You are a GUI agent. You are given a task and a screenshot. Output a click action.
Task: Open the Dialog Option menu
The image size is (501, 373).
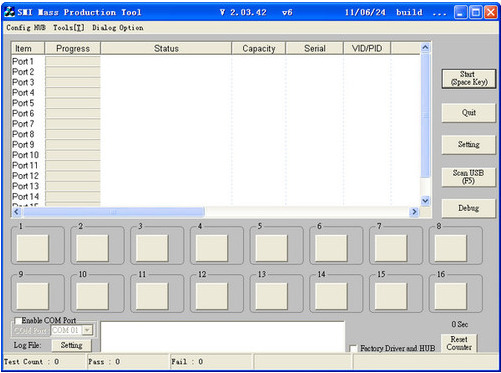[x=118, y=28]
